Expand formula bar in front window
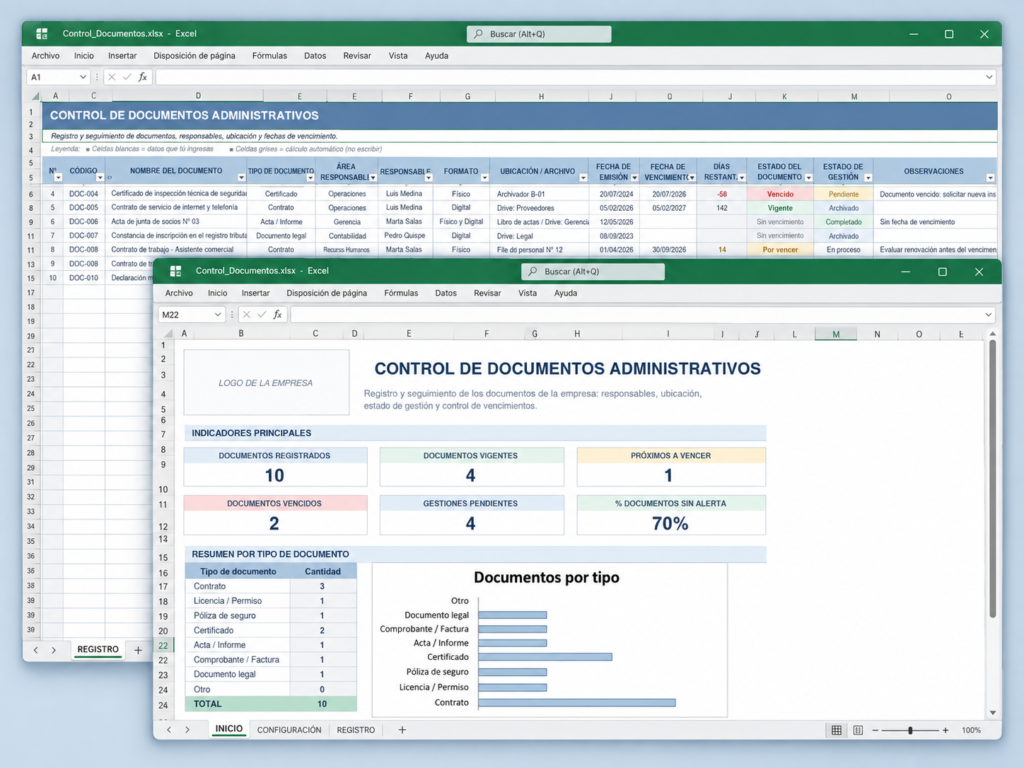1024x768 pixels. pos(988,315)
